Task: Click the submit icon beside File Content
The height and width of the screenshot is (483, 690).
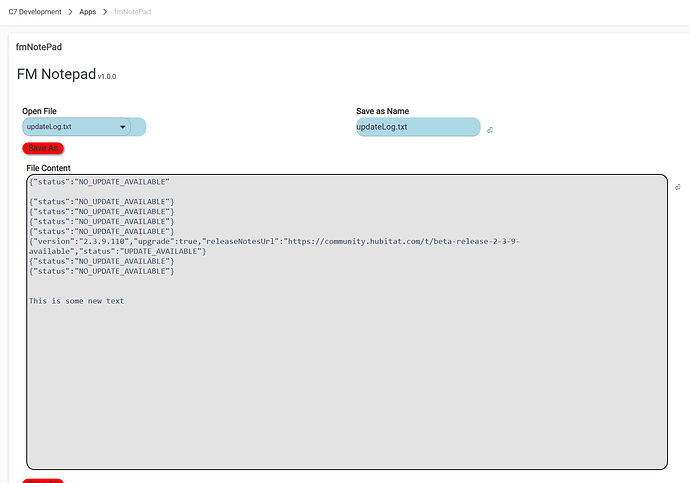Action: pos(678,187)
